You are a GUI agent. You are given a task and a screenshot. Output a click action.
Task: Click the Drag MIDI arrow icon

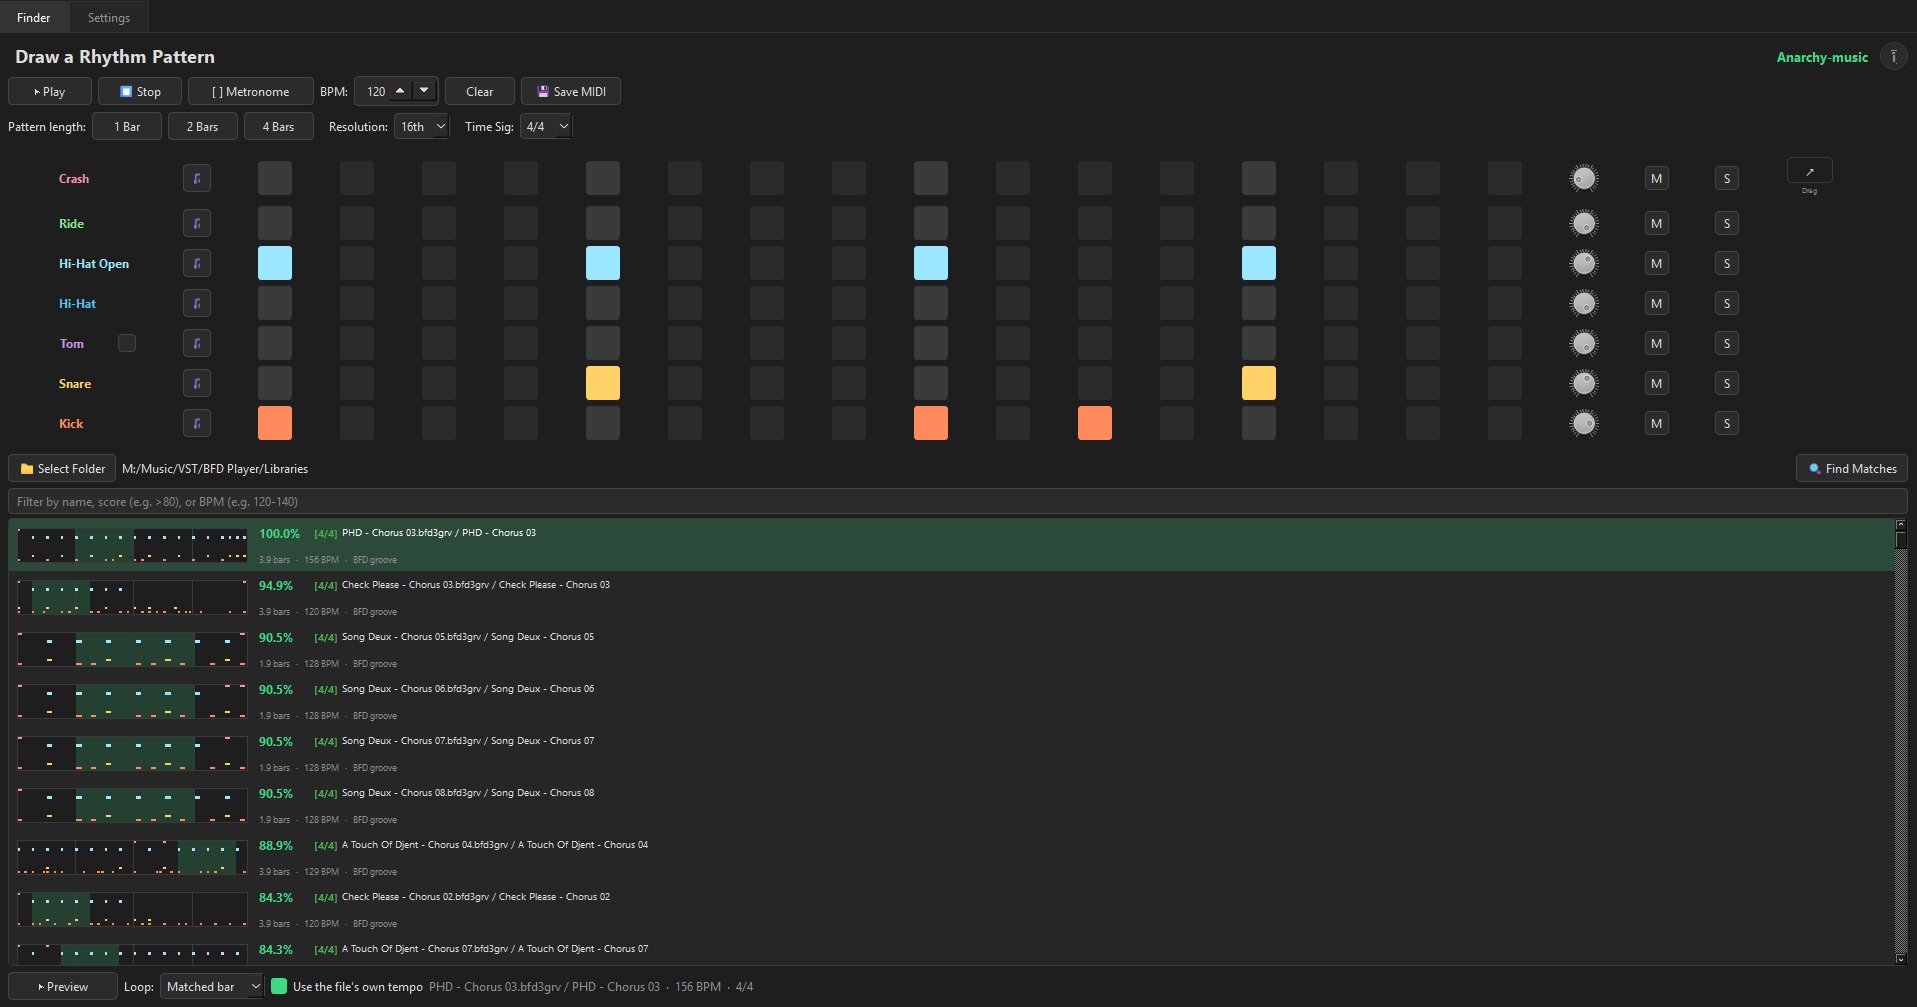click(x=1809, y=171)
